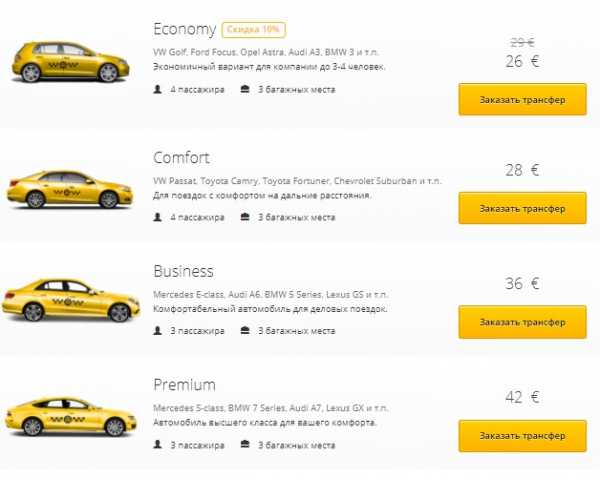
Task: Click the passenger icon in the Business row
Action: (x=158, y=331)
